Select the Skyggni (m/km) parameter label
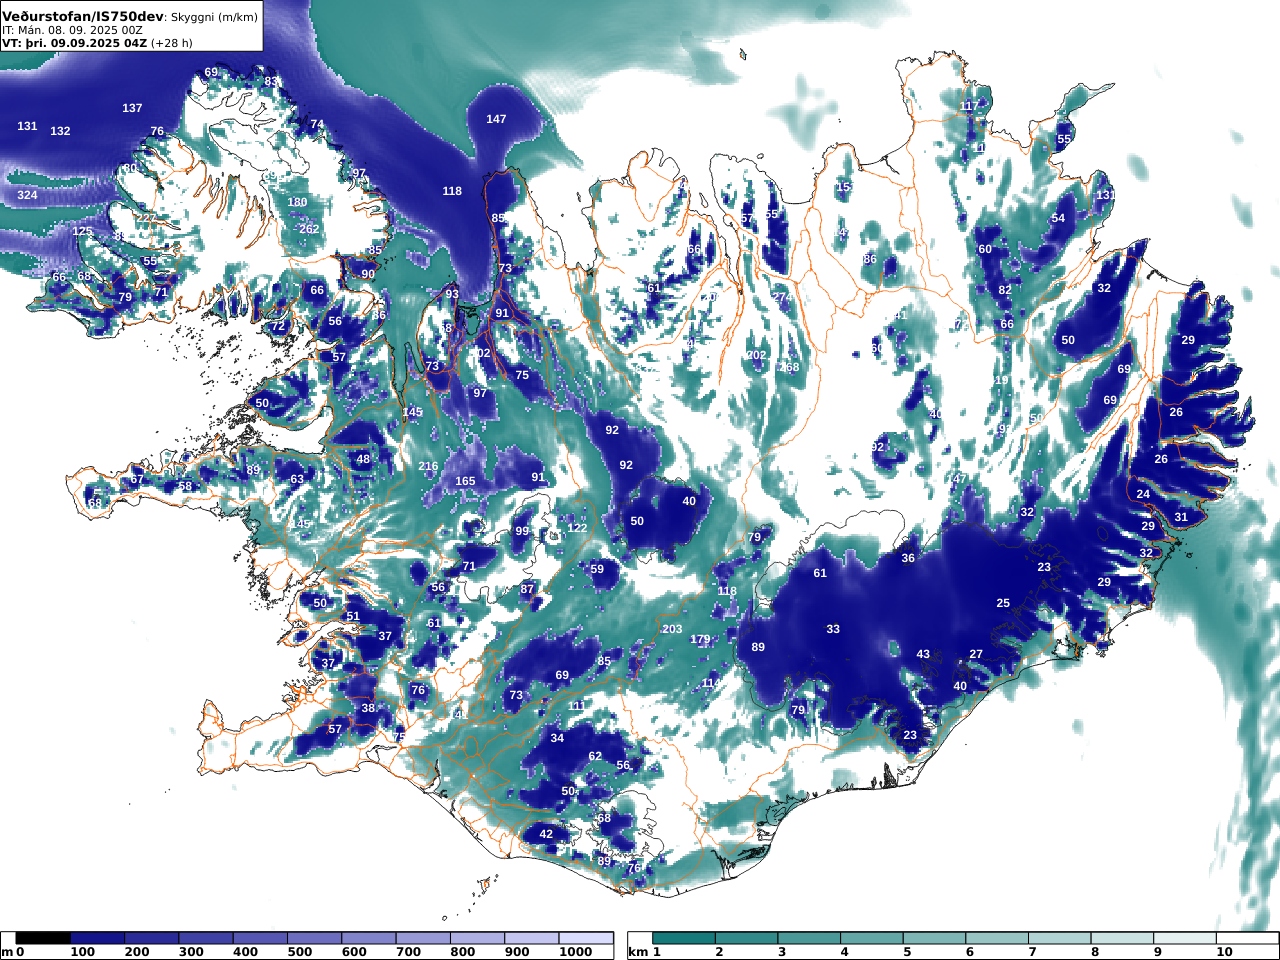 click(215, 17)
